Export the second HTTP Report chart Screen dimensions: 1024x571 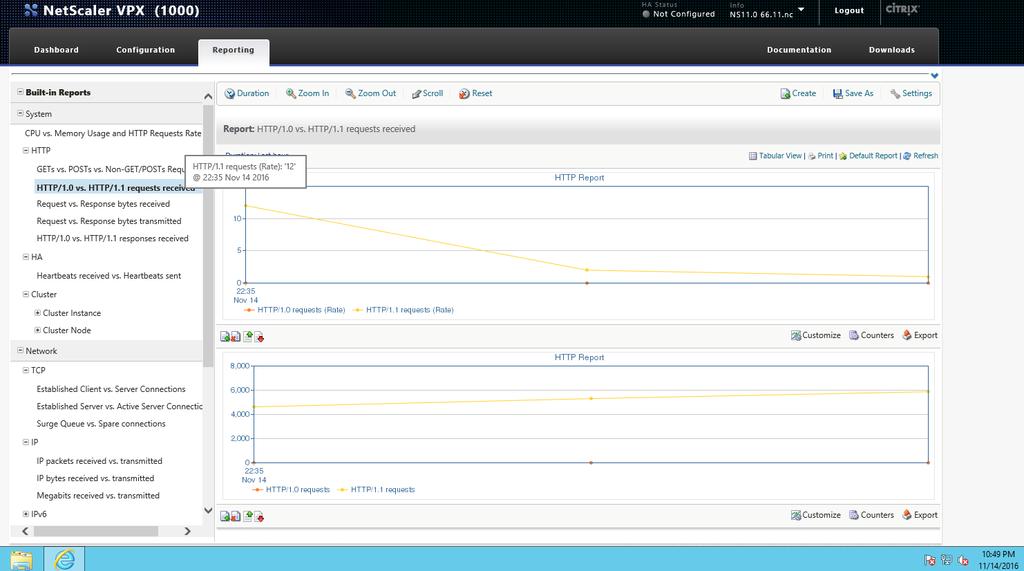coord(920,515)
